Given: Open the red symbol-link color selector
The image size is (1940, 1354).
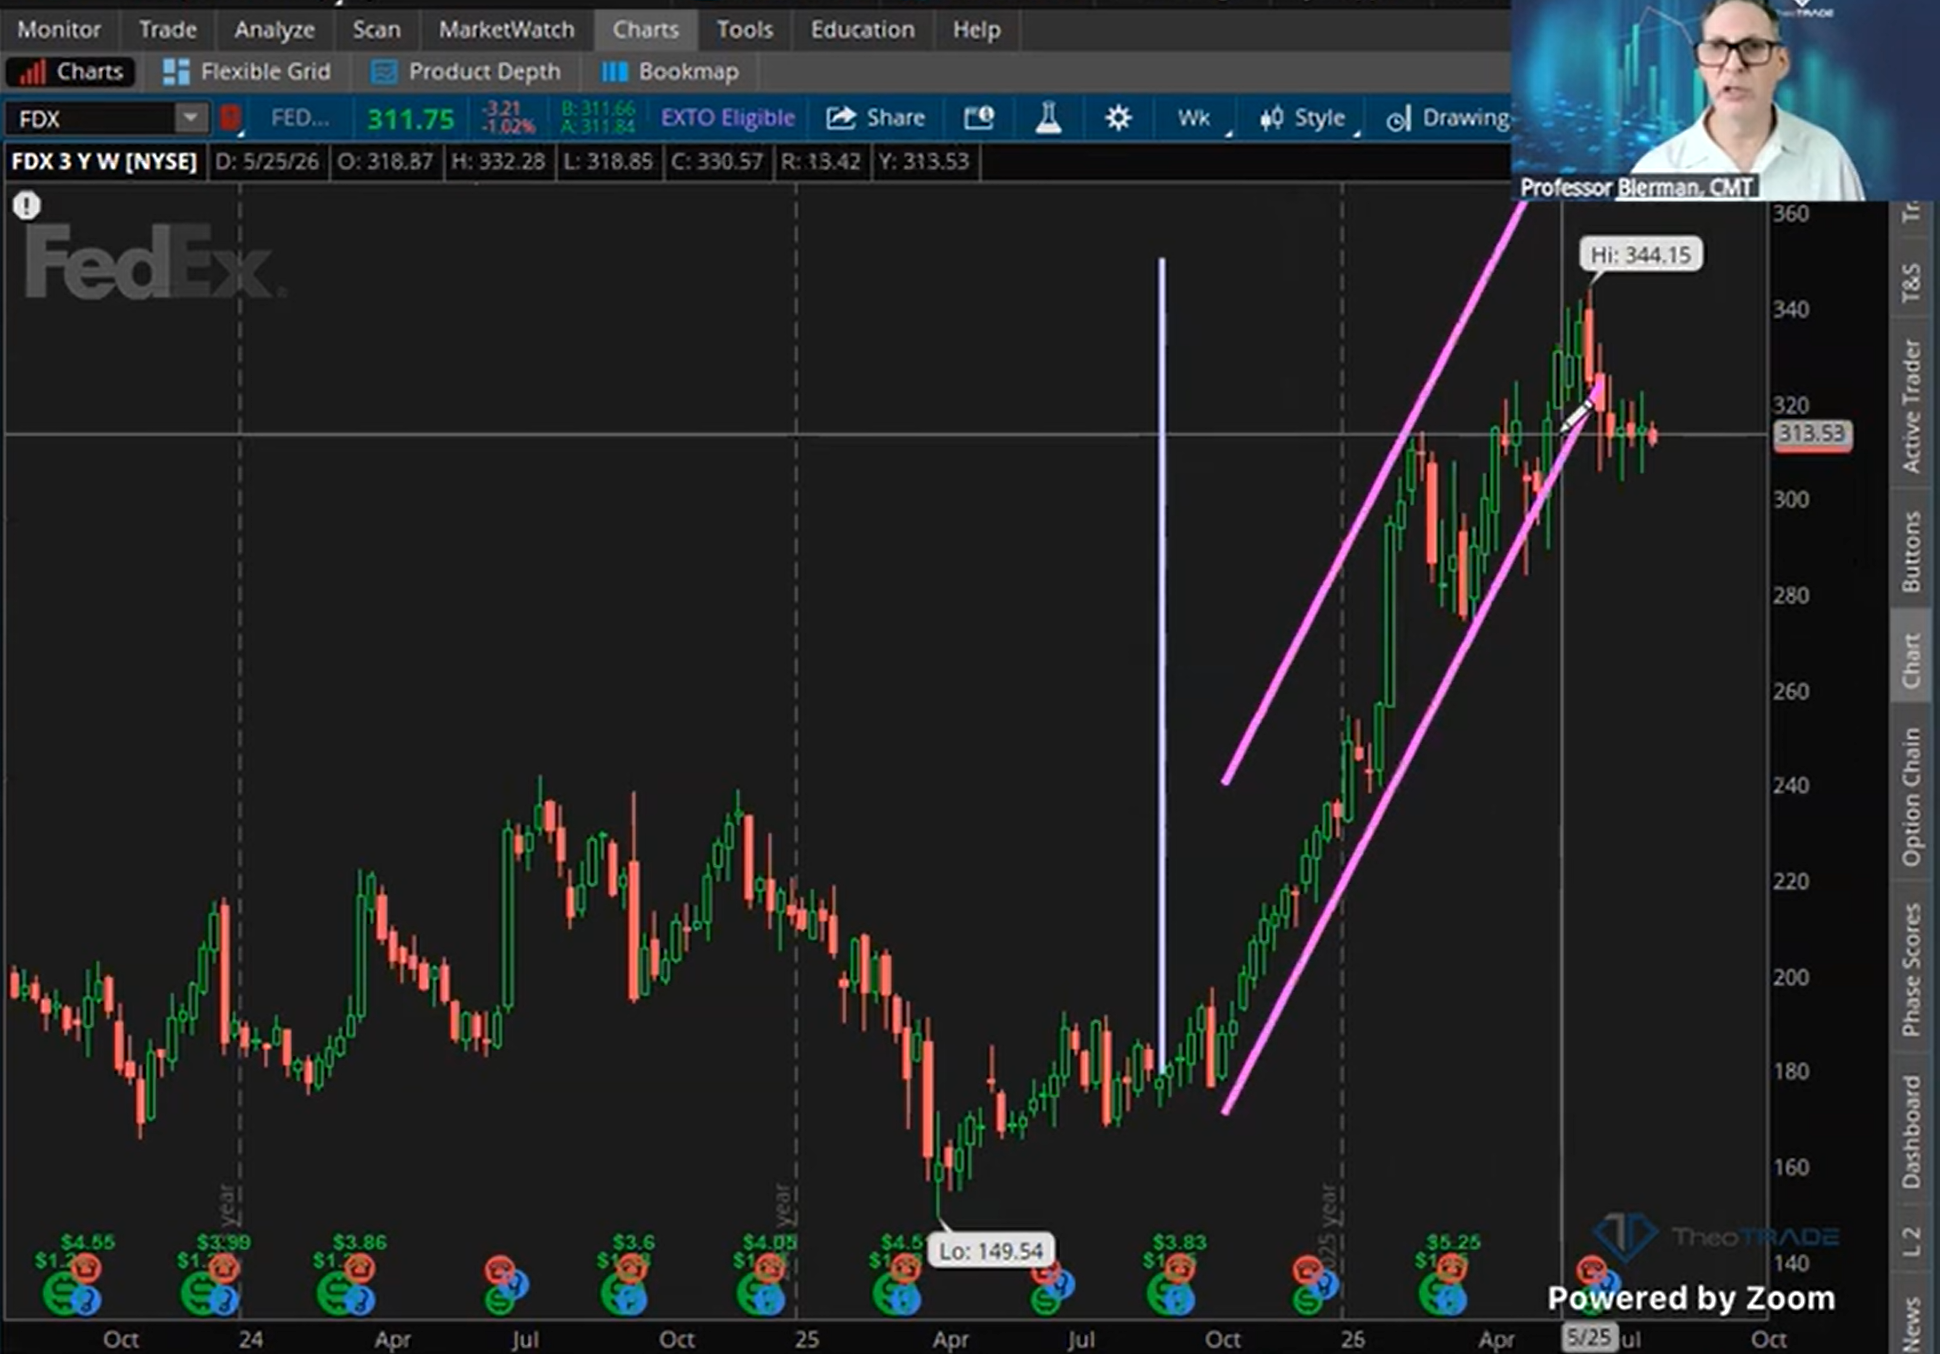Looking at the screenshot, I should (x=230, y=119).
